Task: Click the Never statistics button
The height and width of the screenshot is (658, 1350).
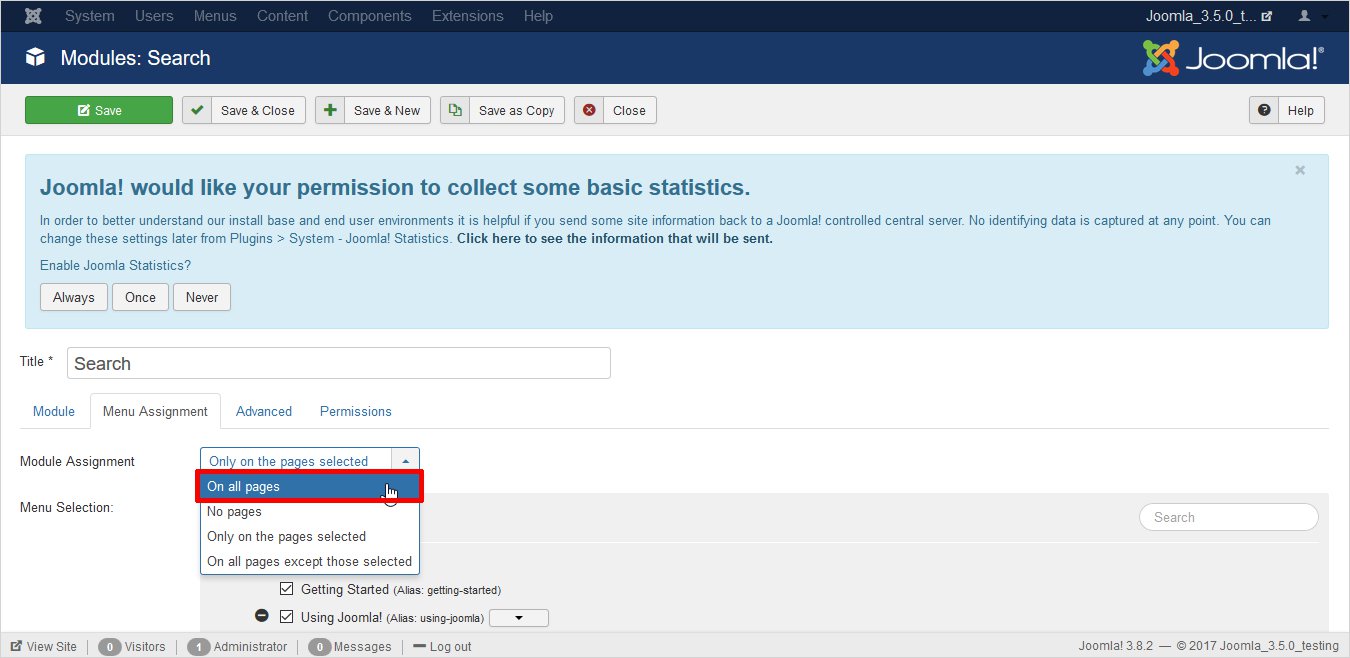Action: 201,297
